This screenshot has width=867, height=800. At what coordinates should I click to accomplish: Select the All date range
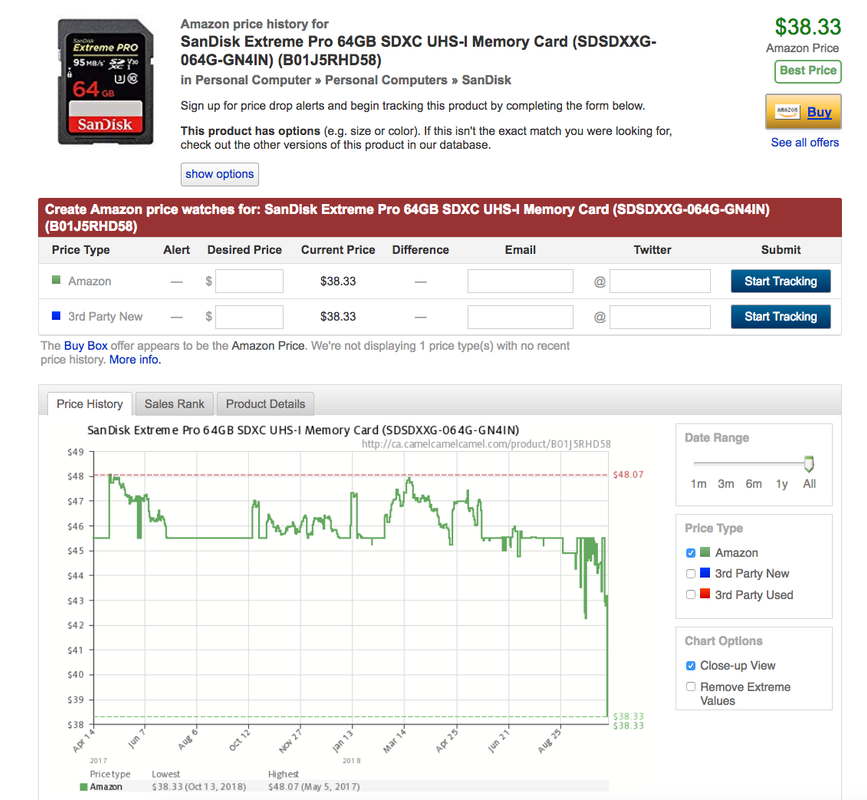[809, 484]
